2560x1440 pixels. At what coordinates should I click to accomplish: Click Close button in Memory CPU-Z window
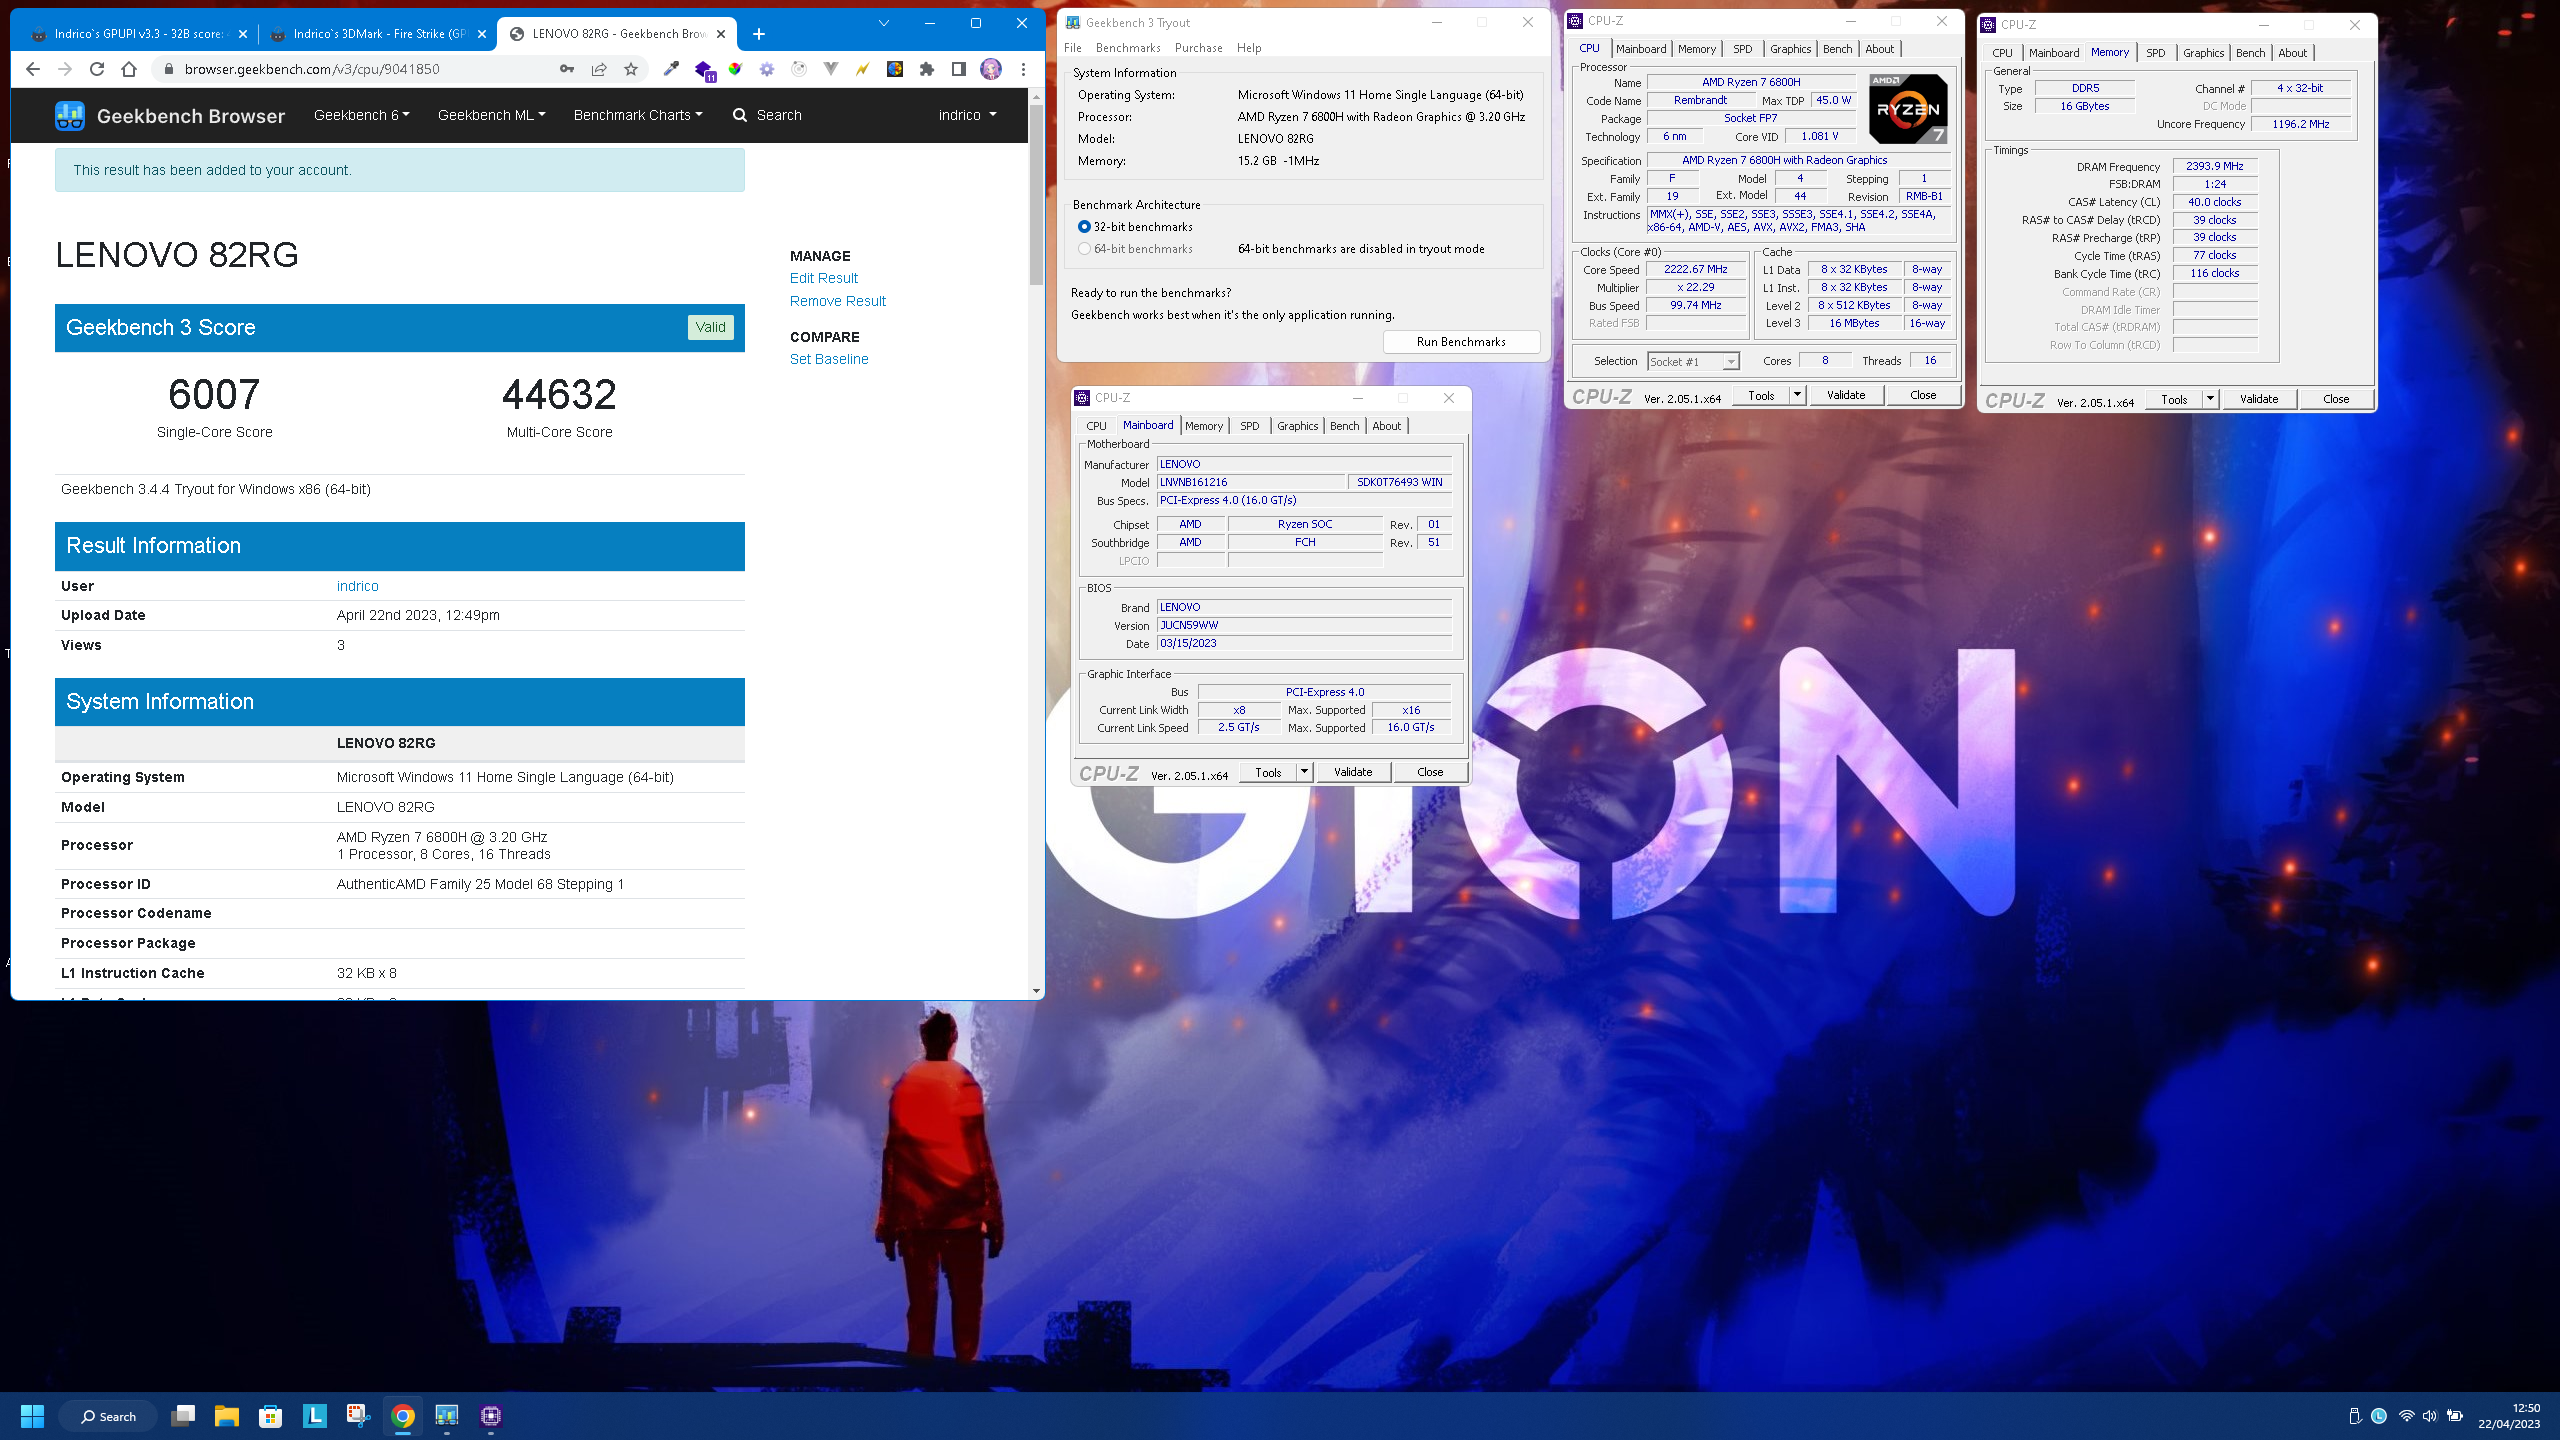click(2336, 399)
